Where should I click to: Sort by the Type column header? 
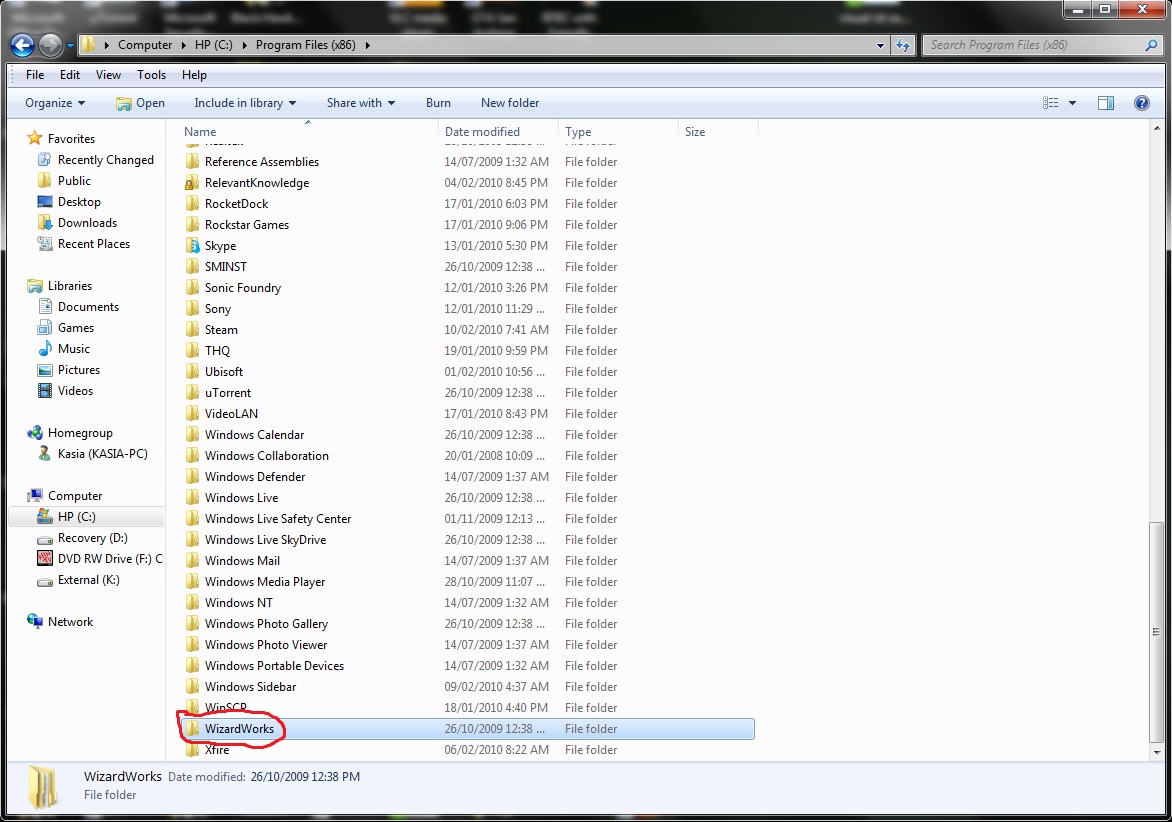(x=618, y=132)
